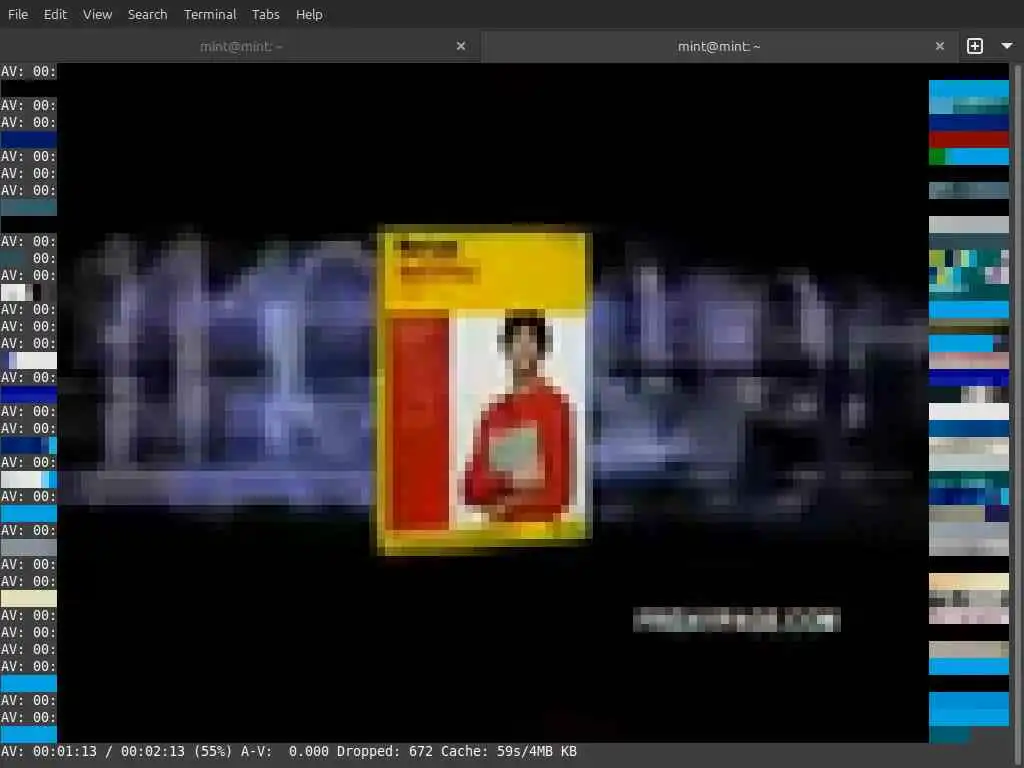Open the Help menu
The height and width of the screenshot is (768, 1024).
pyautogui.click(x=309, y=14)
